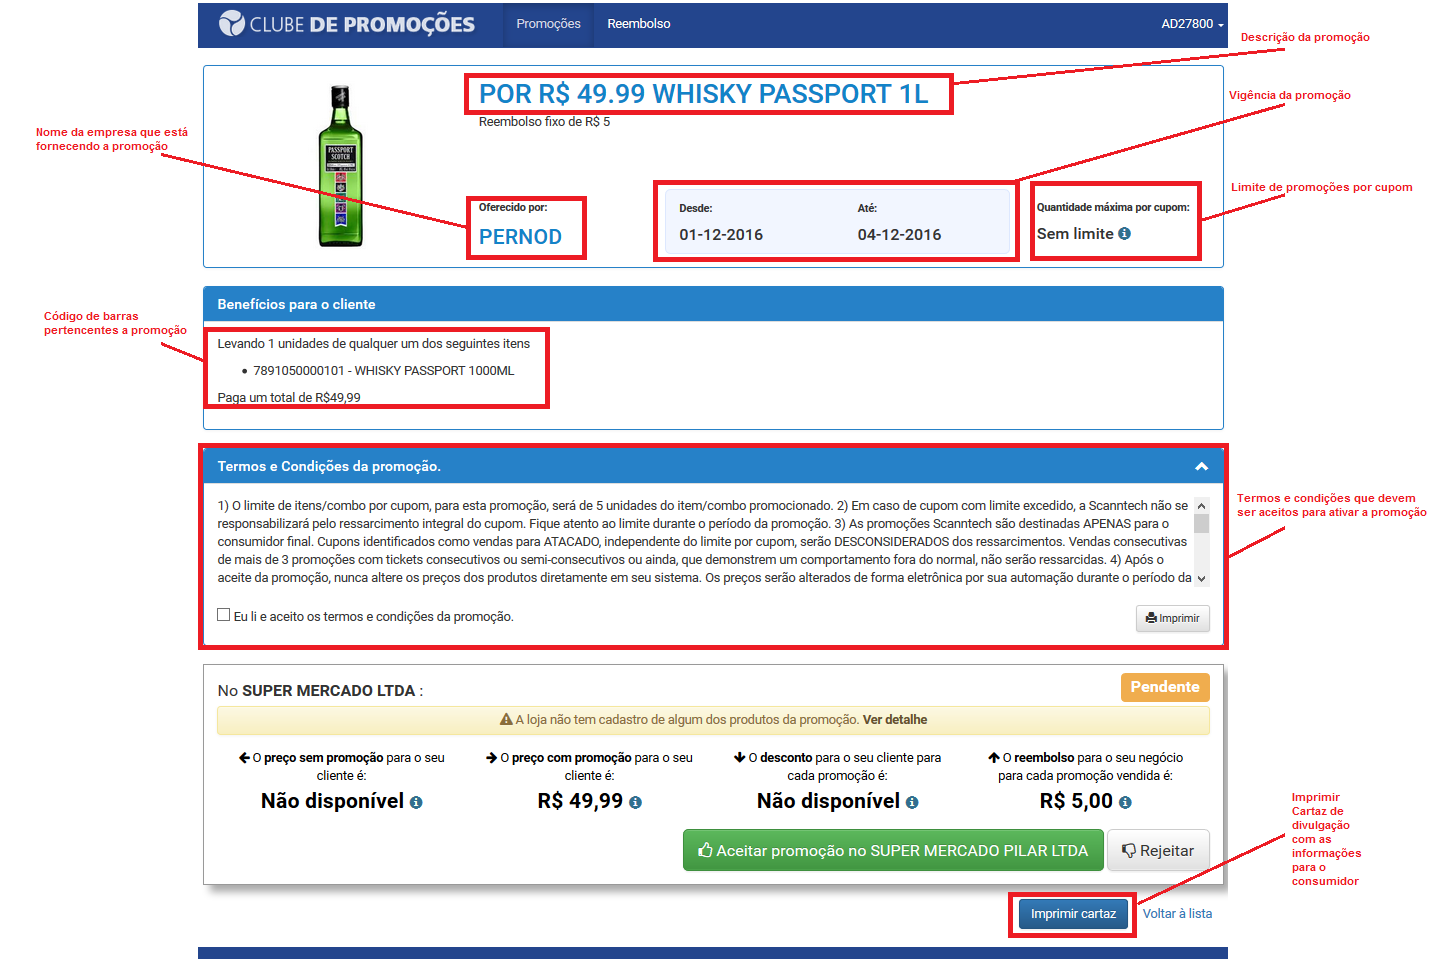Click Aceitar promoção no SUPER MERCADO PILAR LTDA
Image resolution: width=1440 pixels, height=959 pixels.
click(893, 850)
